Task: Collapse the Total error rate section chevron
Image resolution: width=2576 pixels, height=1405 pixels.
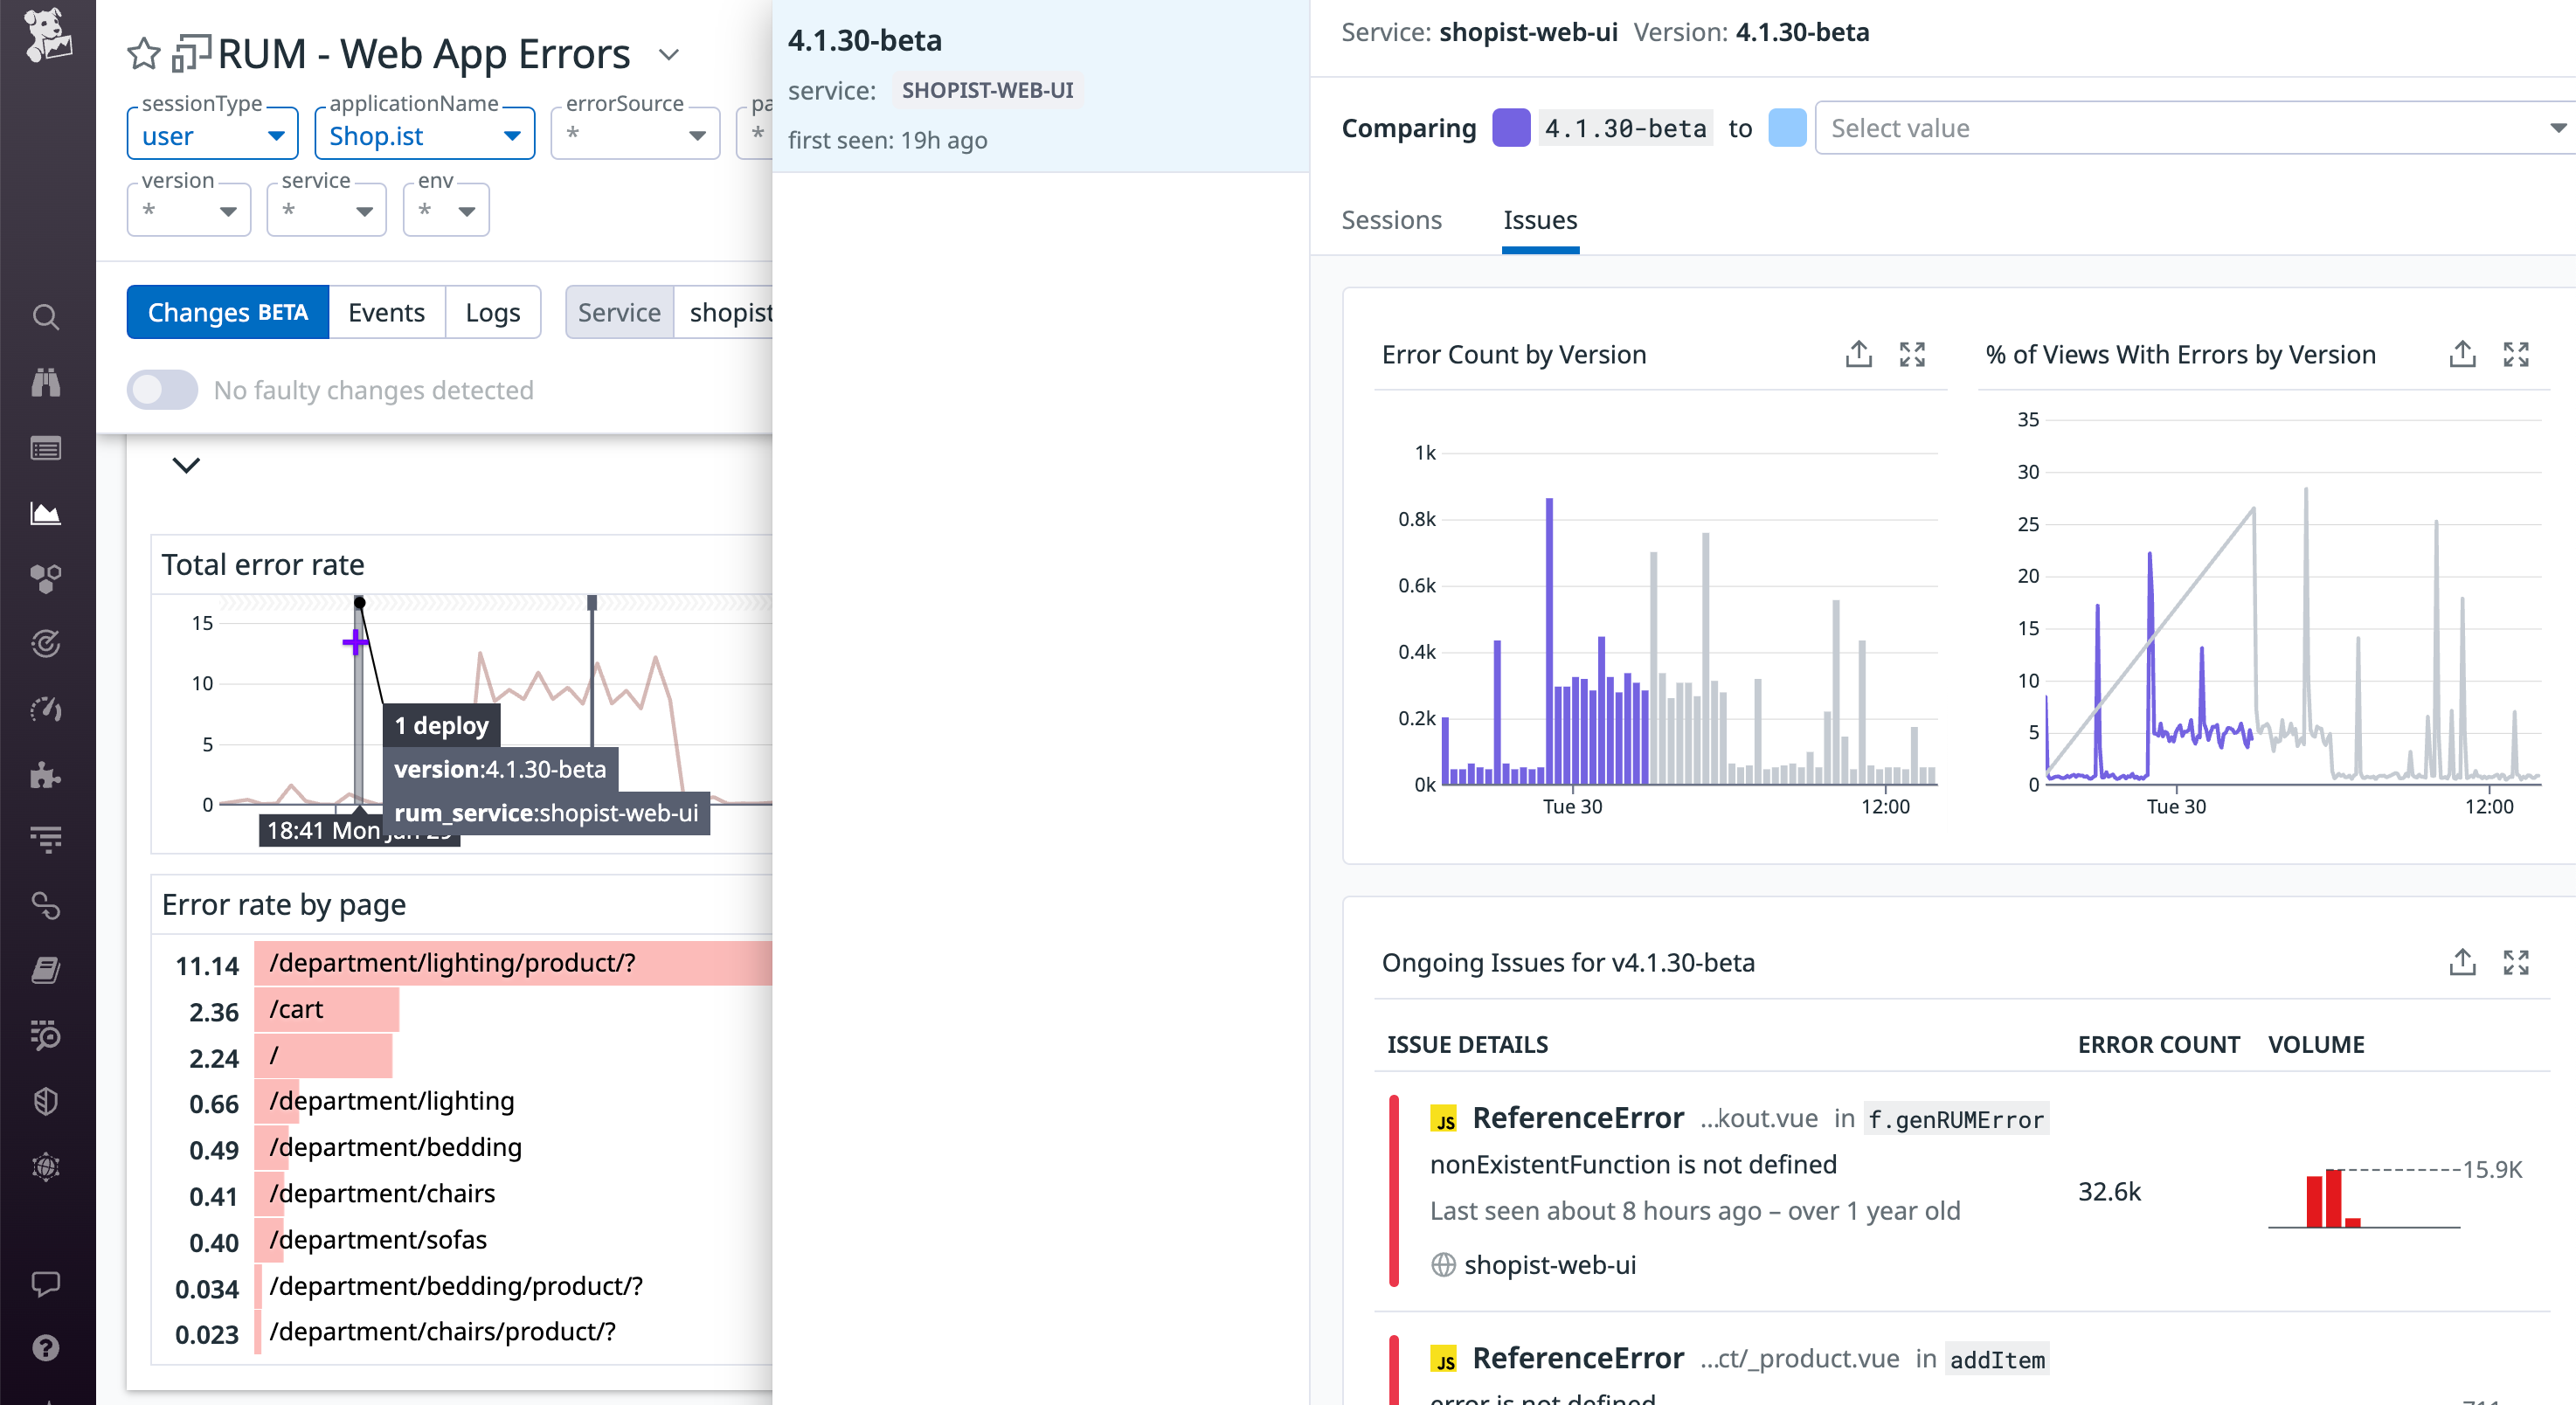Action: click(184, 465)
